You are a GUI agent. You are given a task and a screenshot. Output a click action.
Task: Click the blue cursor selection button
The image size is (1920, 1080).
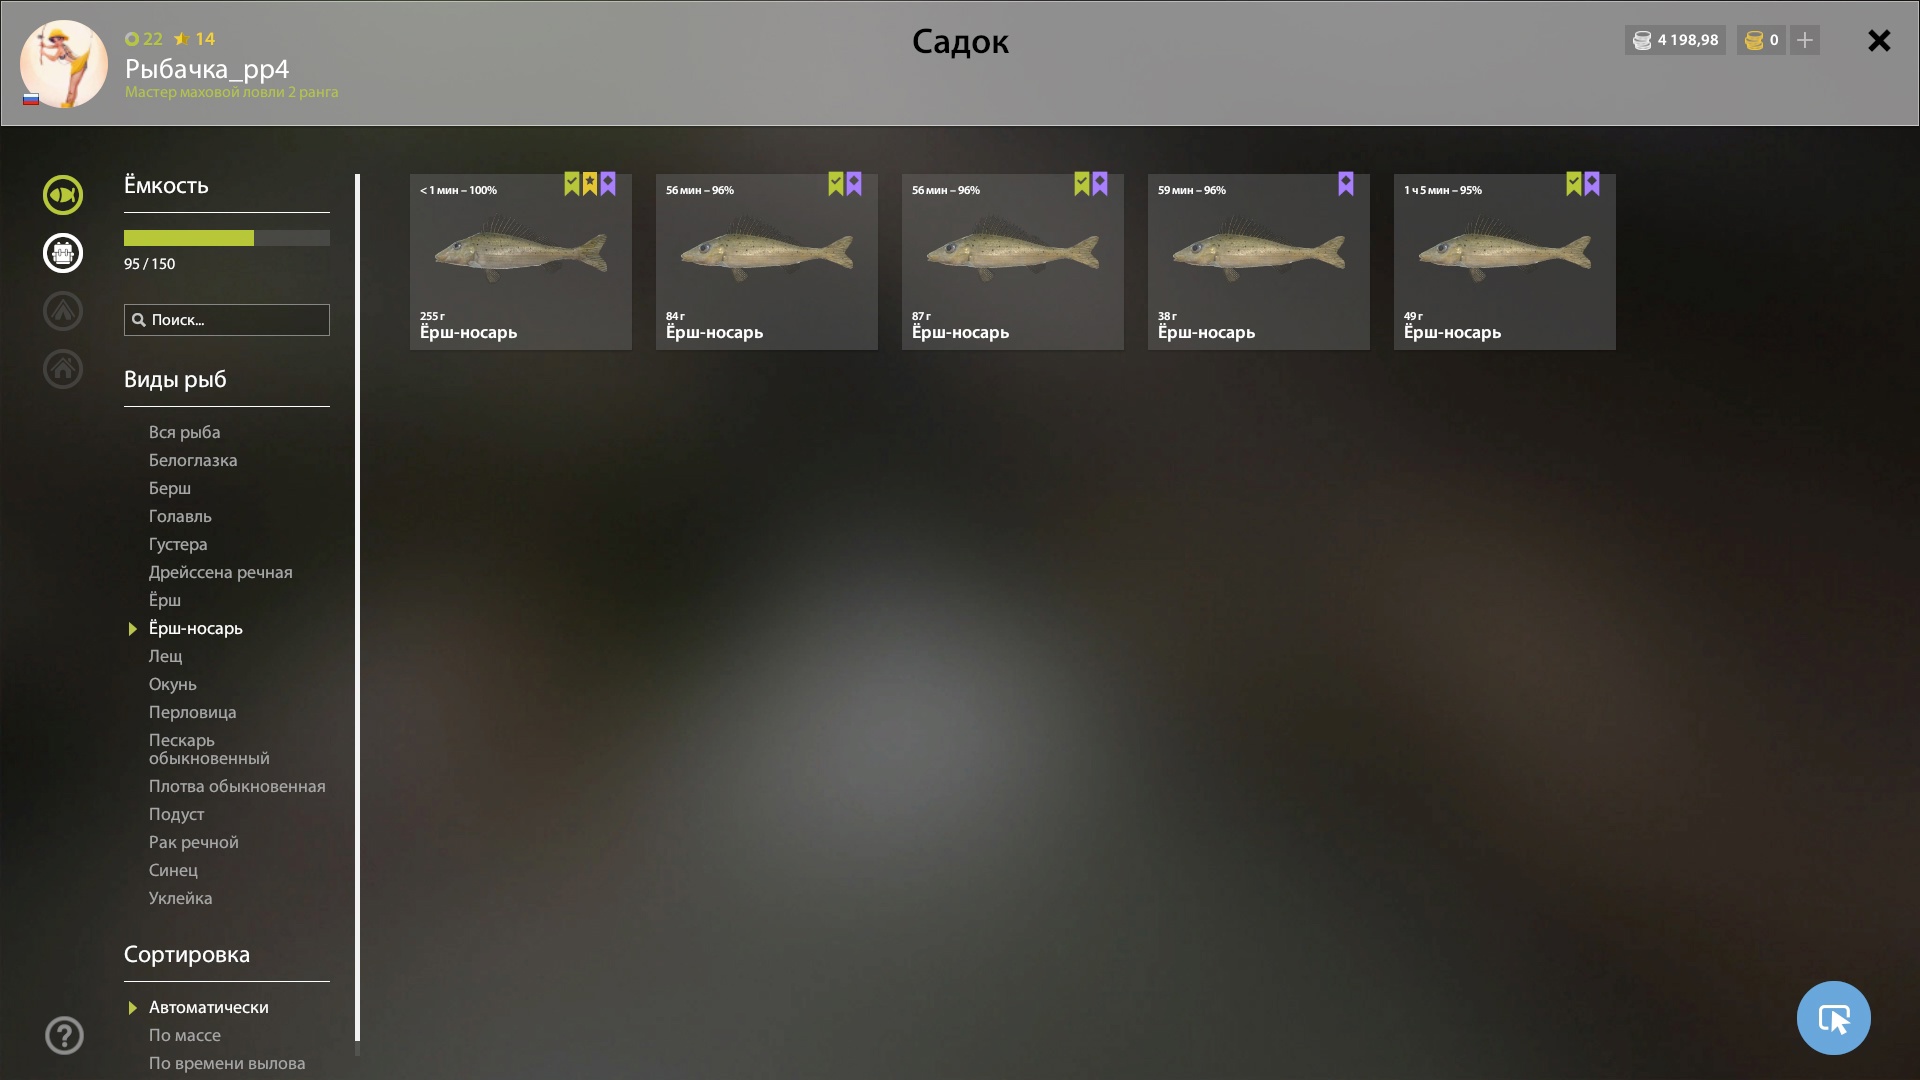click(x=1833, y=1018)
